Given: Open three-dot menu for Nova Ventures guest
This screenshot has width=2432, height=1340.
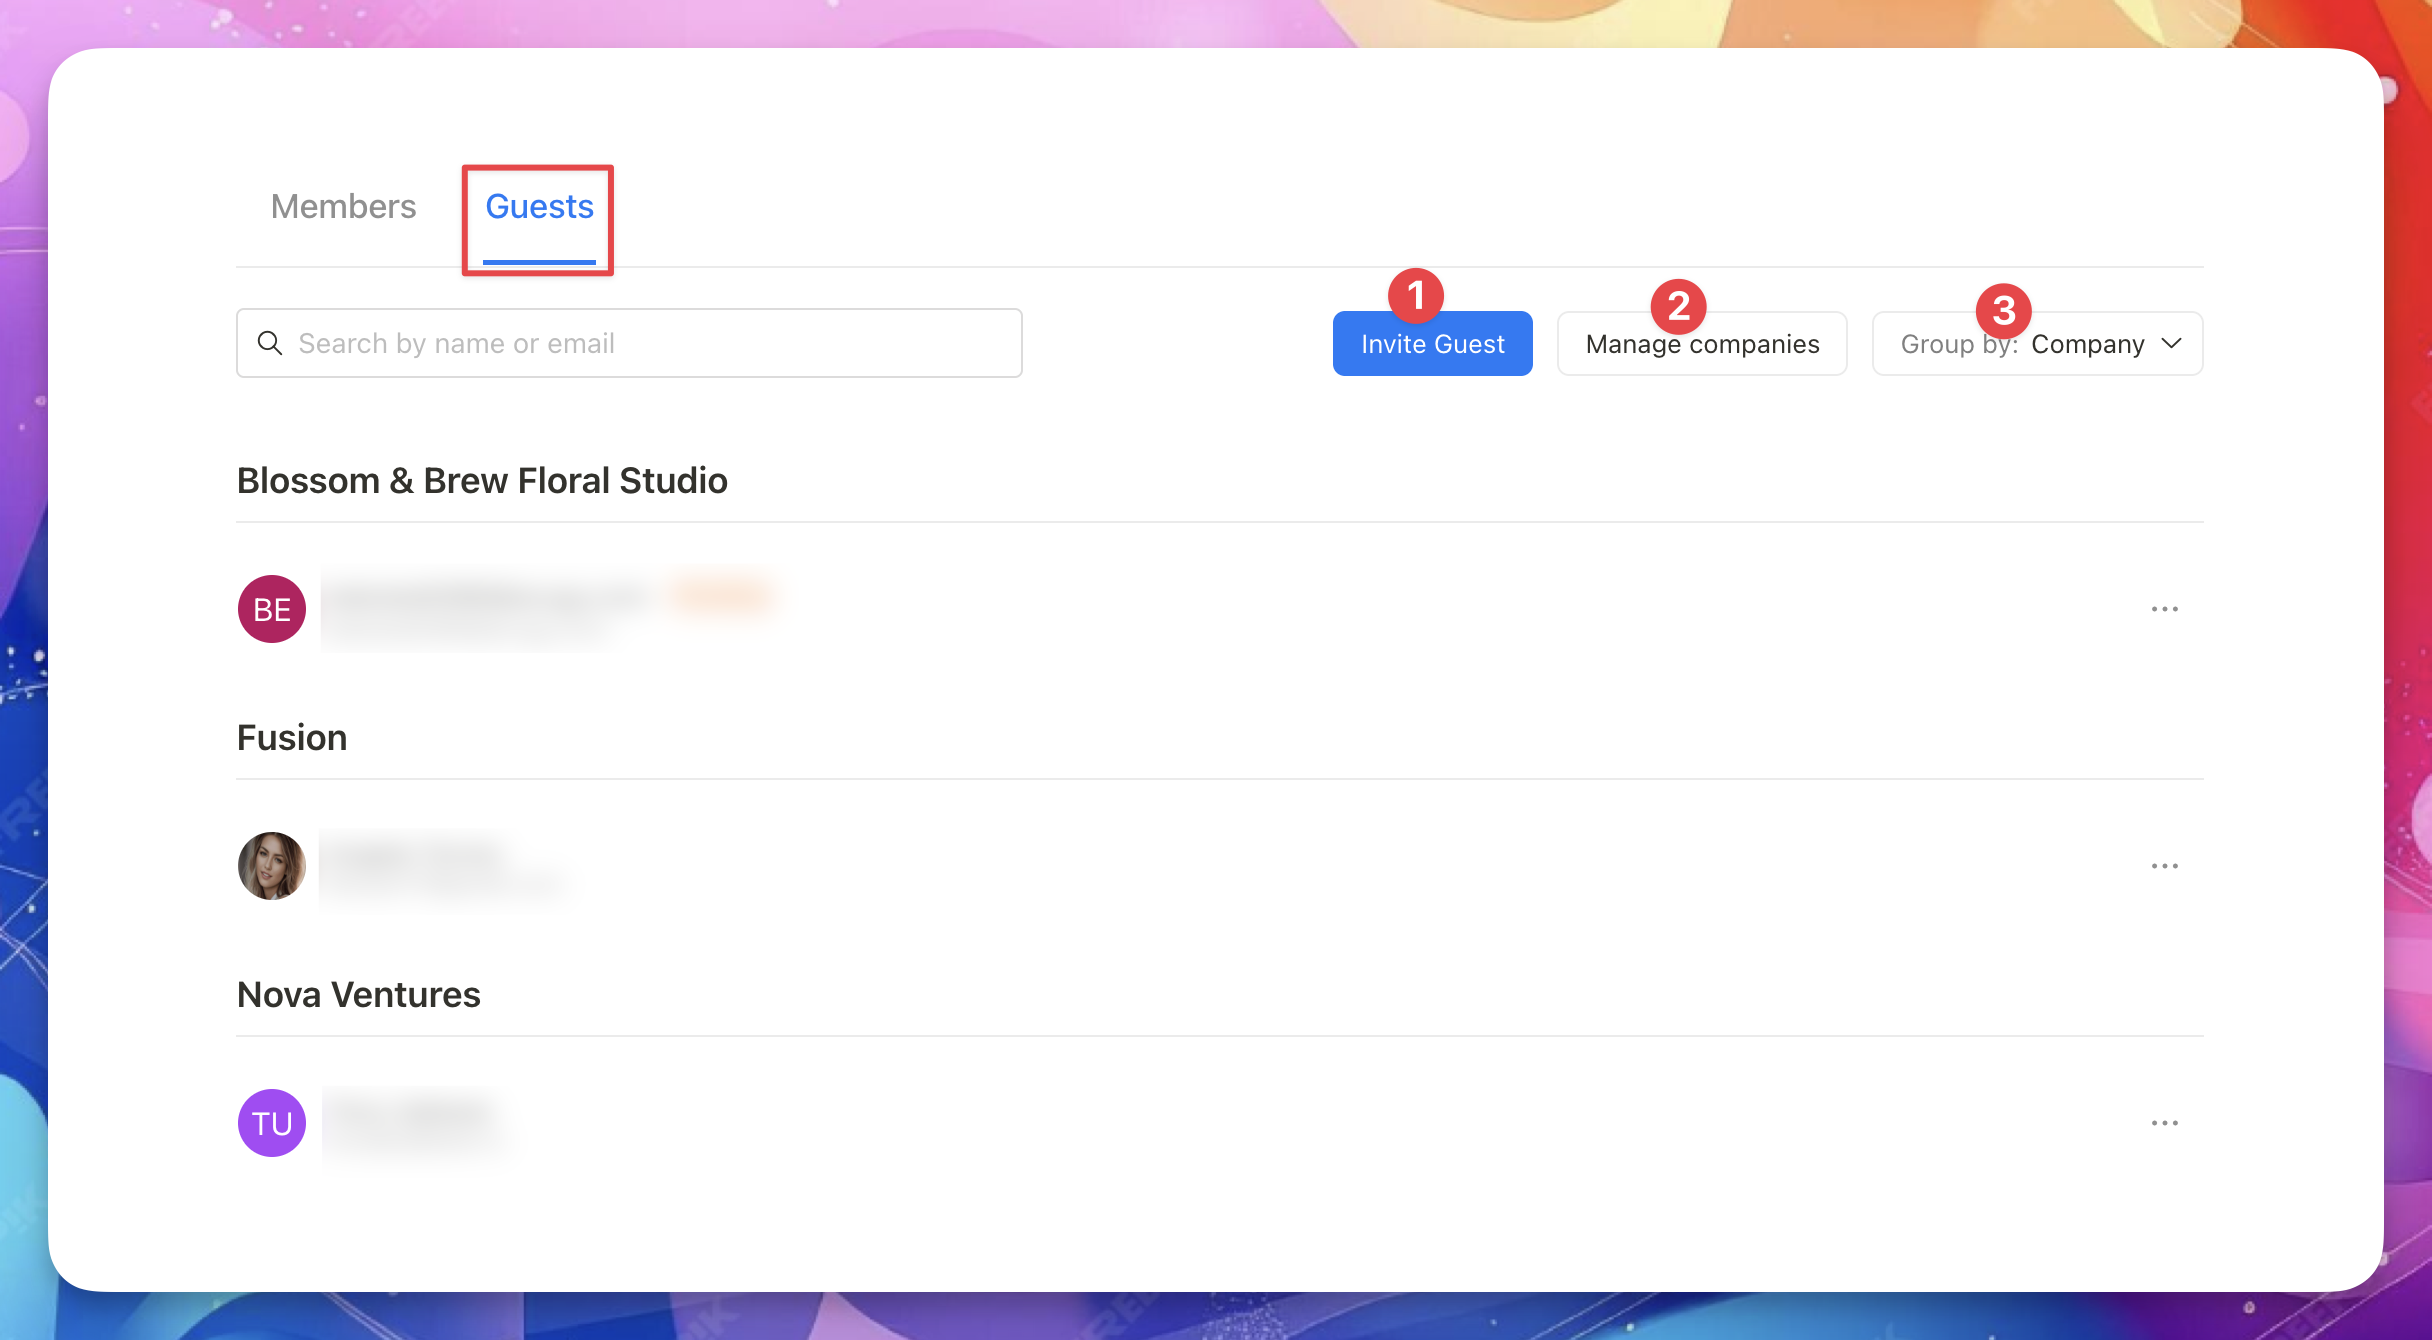Looking at the screenshot, I should (x=2164, y=1123).
